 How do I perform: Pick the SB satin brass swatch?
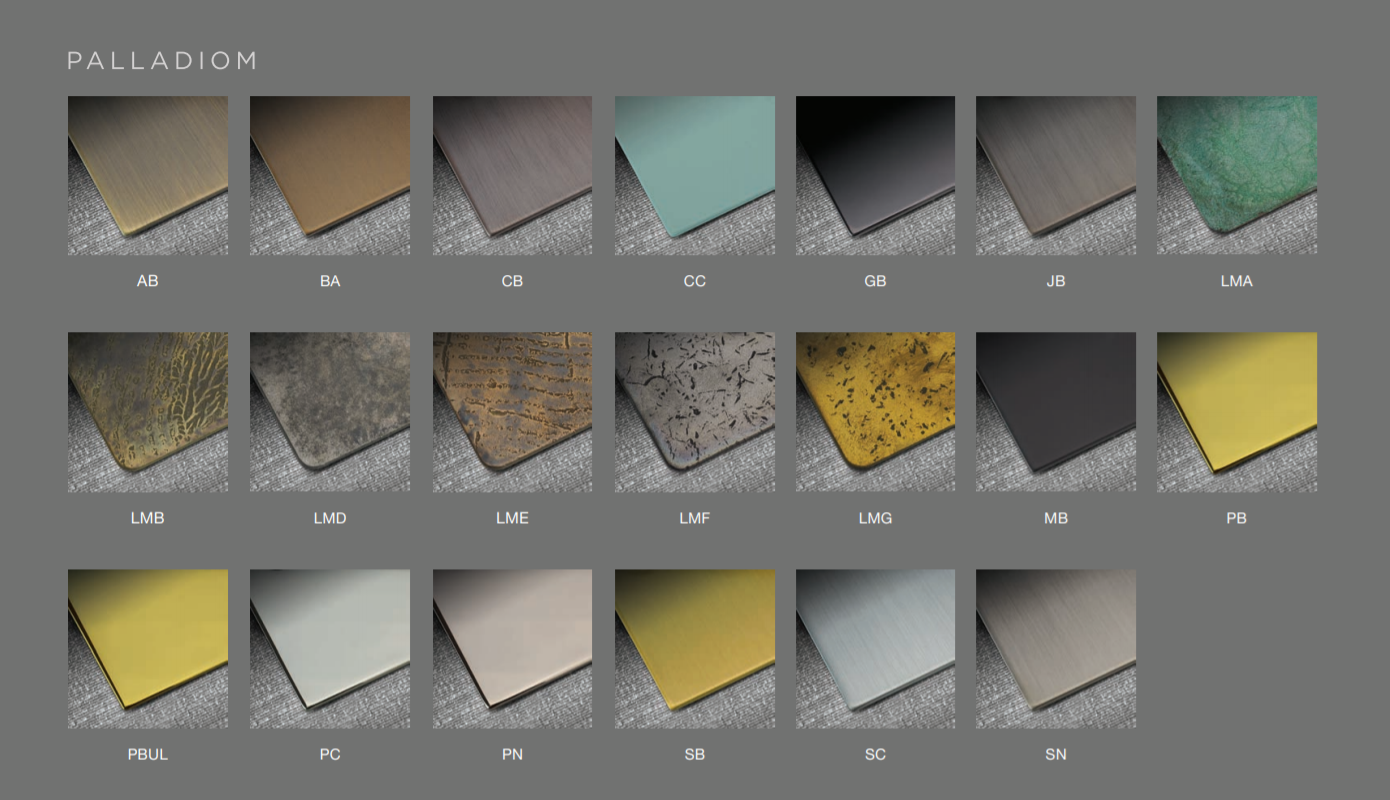[695, 649]
